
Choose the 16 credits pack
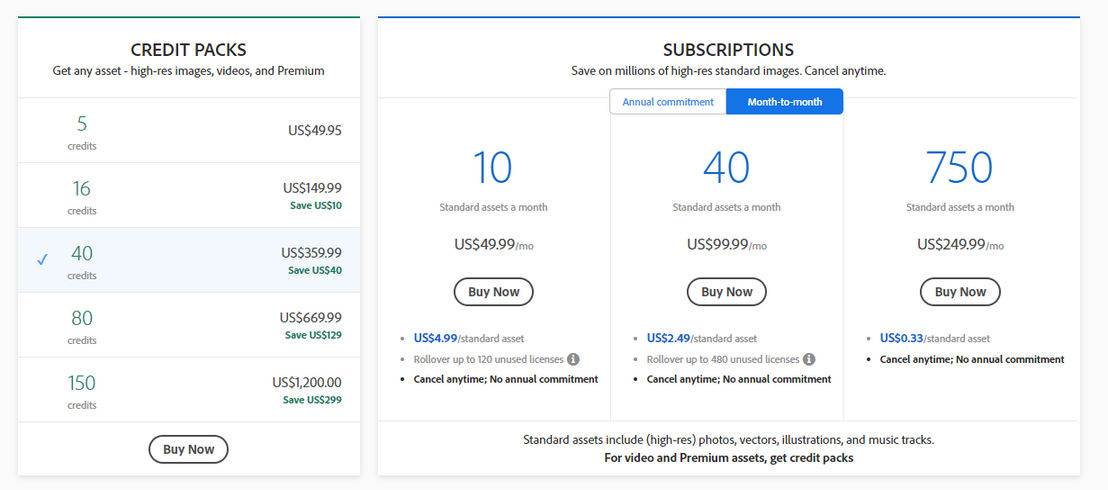click(x=189, y=195)
